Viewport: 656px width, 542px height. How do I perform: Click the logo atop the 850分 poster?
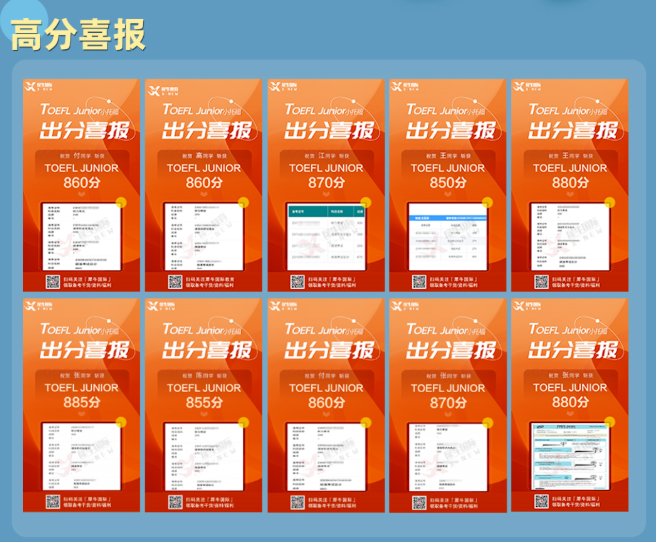coord(405,87)
